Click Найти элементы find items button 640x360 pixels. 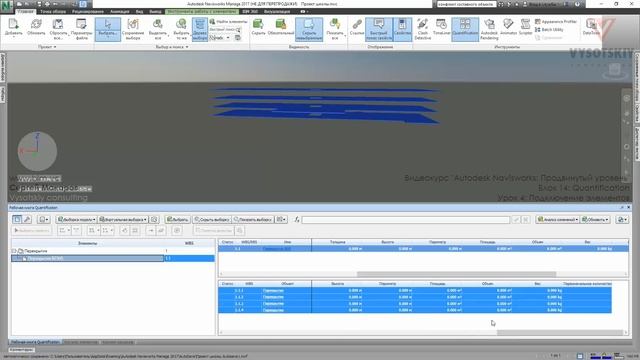click(x=229, y=21)
